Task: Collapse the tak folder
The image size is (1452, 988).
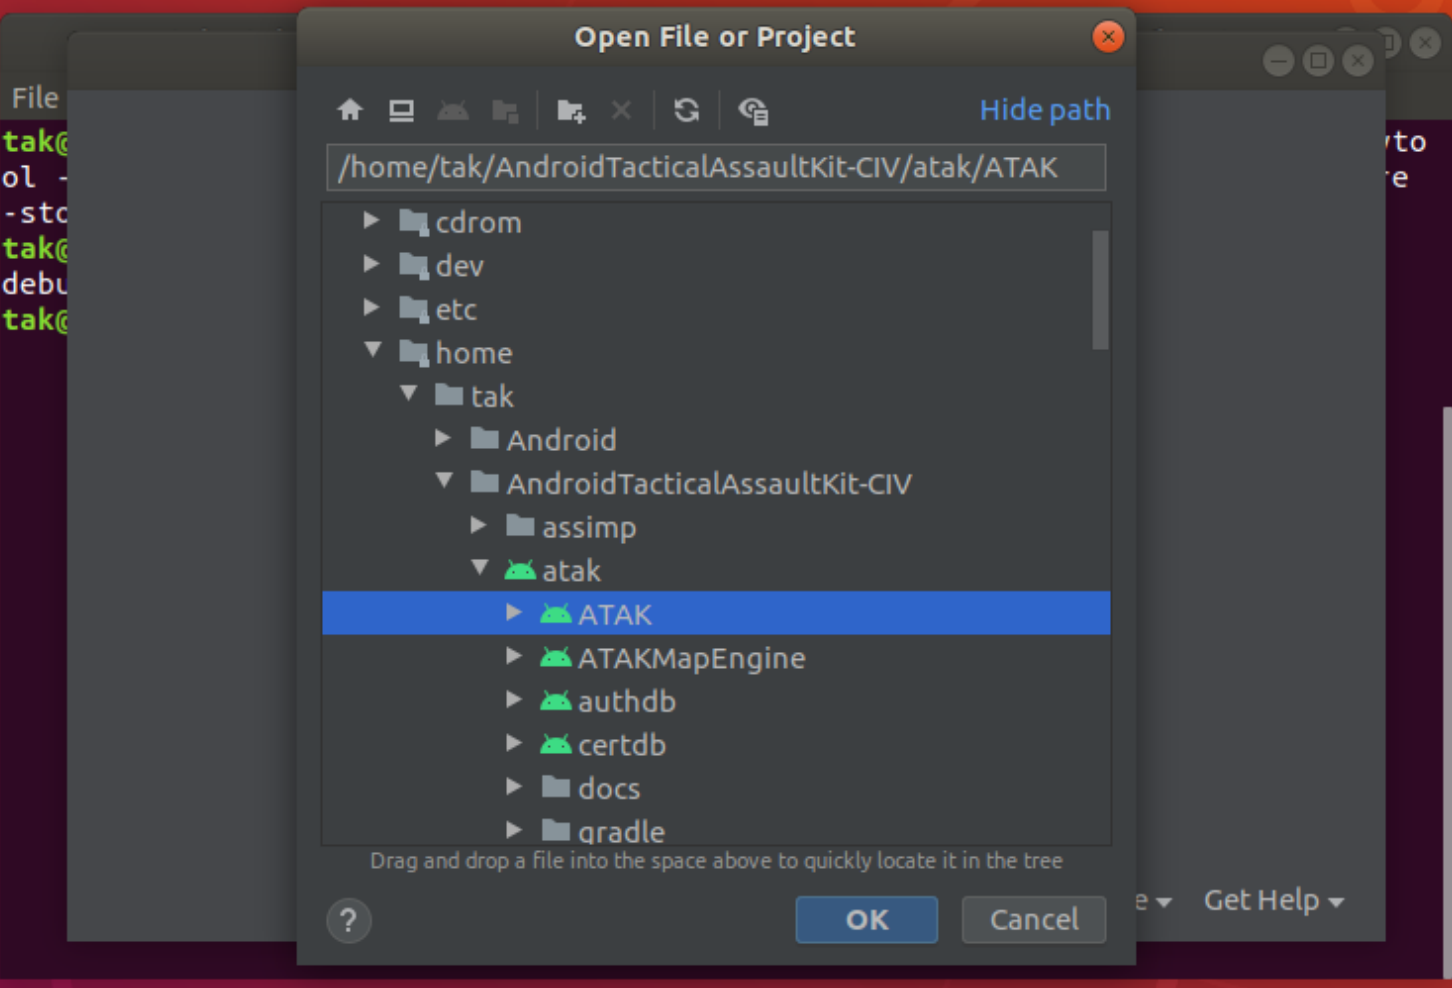Action: coord(409,394)
